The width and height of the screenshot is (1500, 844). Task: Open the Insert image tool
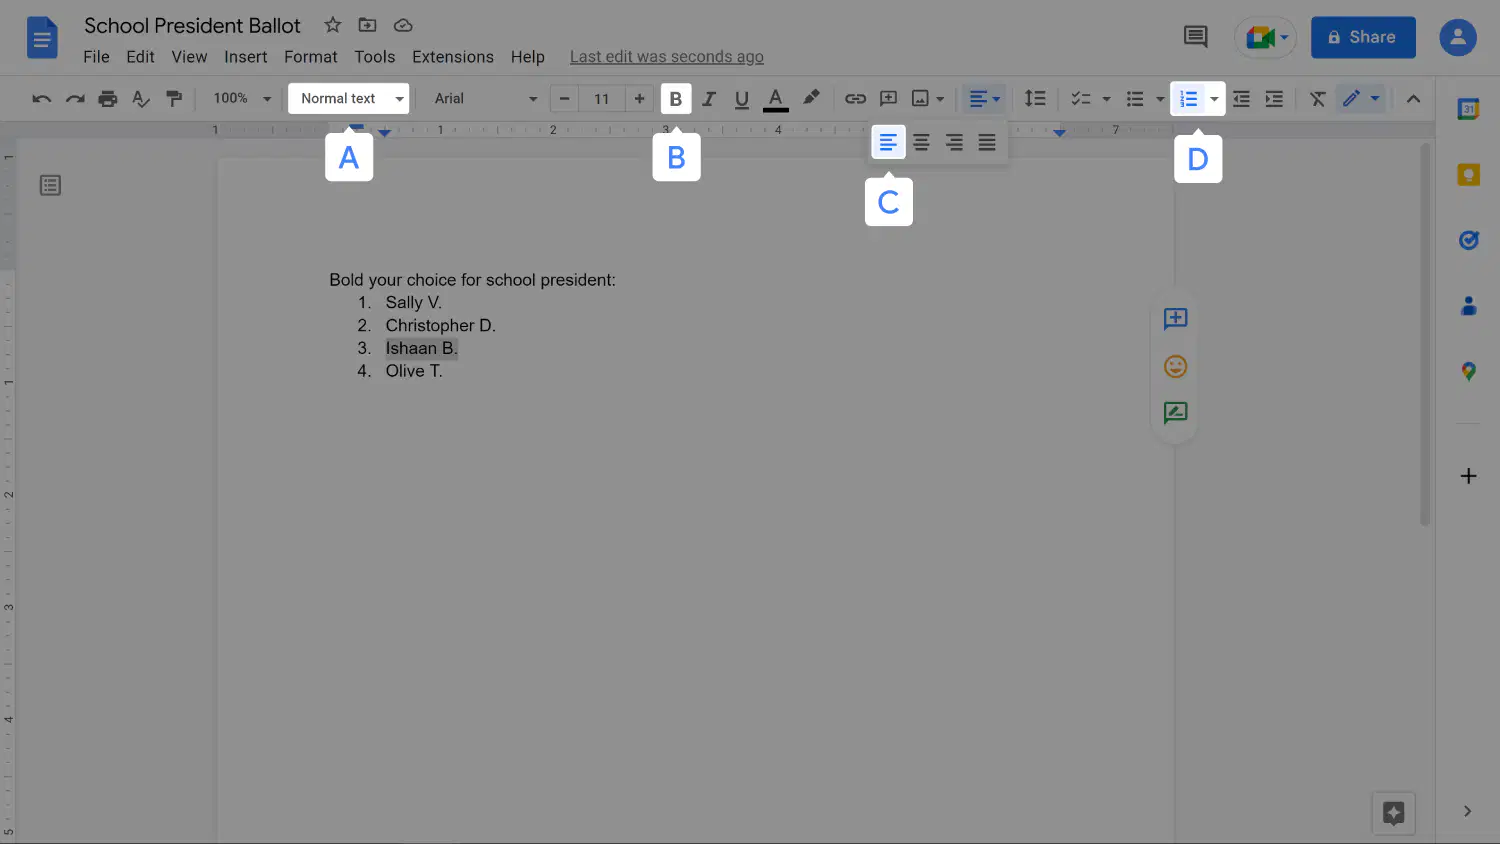(921, 99)
